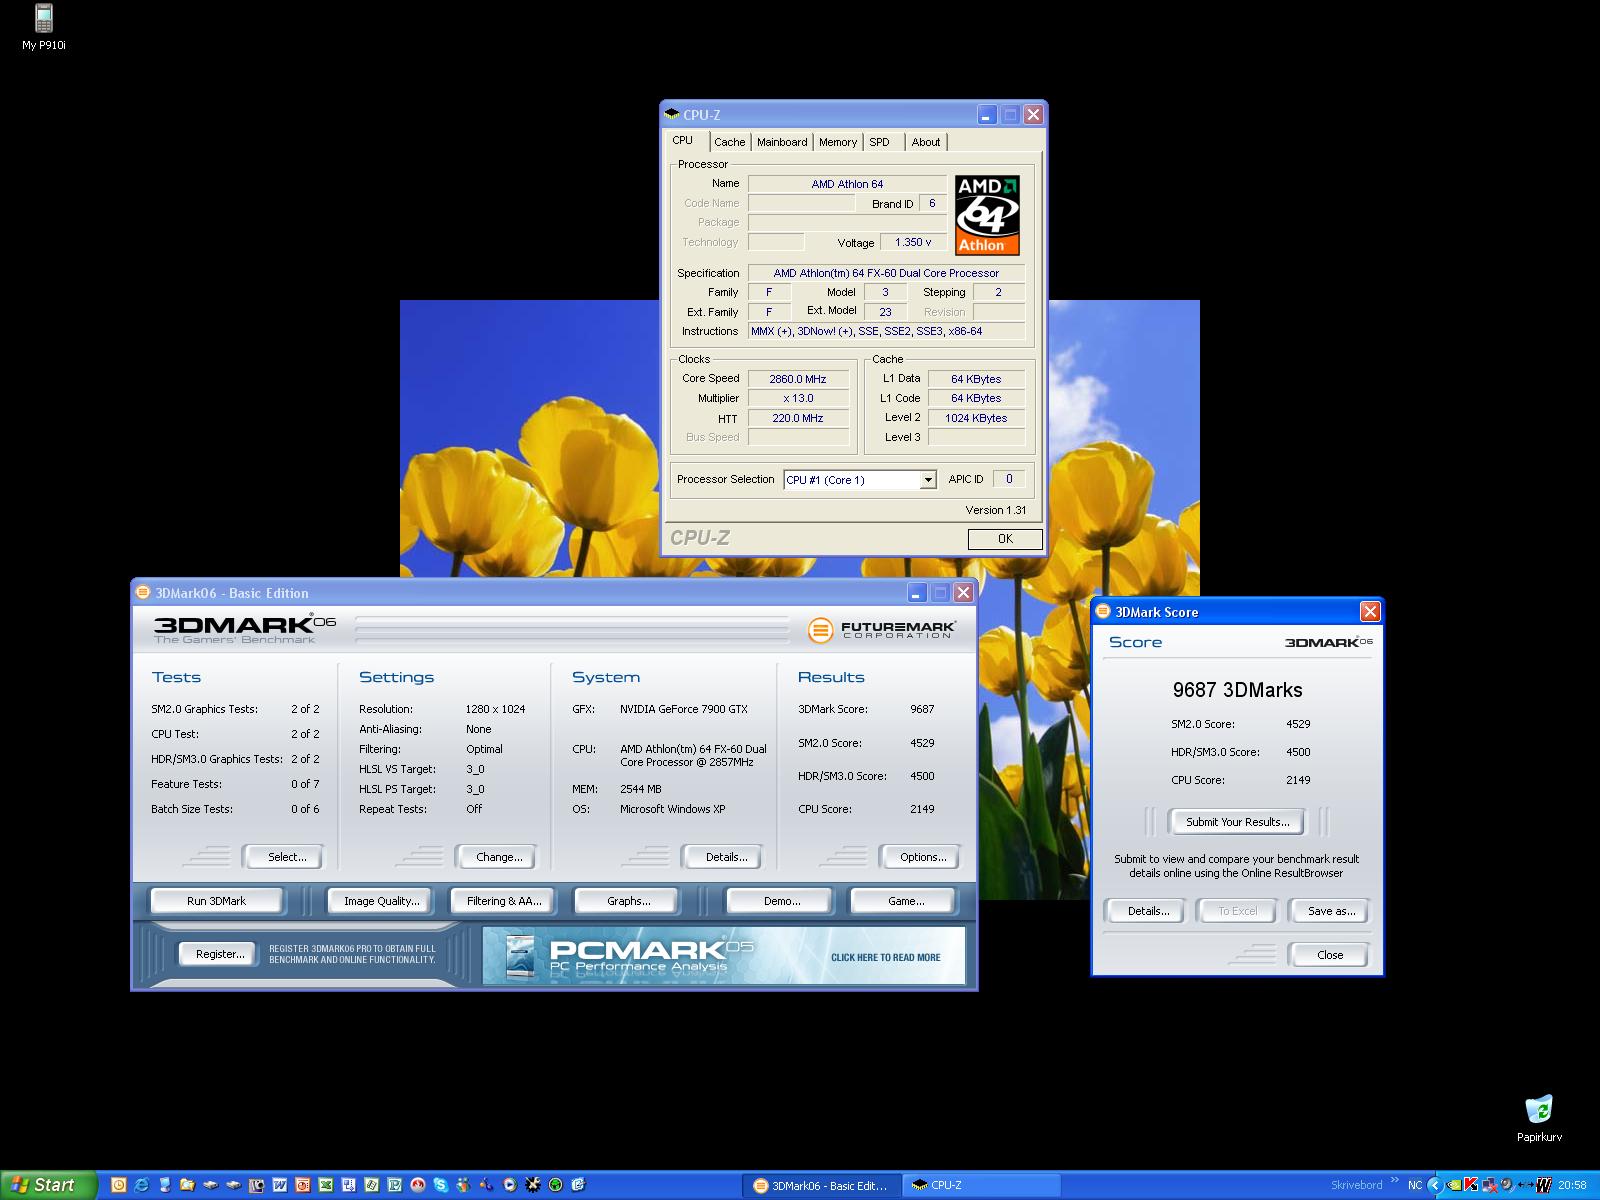Screen dimensions: 1600x1200
Task: Click the Level 2 1024 KBytes field
Action: point(976,418)
